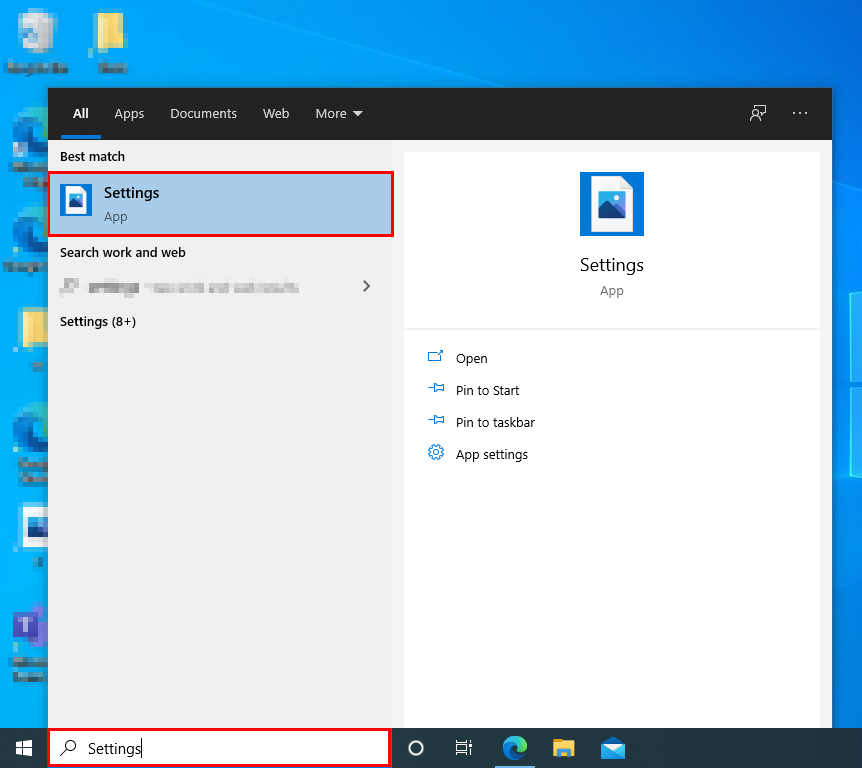Click the Open window icon in the preview pane
This screenshot has height=768, width=862.
tap(435, 356)
